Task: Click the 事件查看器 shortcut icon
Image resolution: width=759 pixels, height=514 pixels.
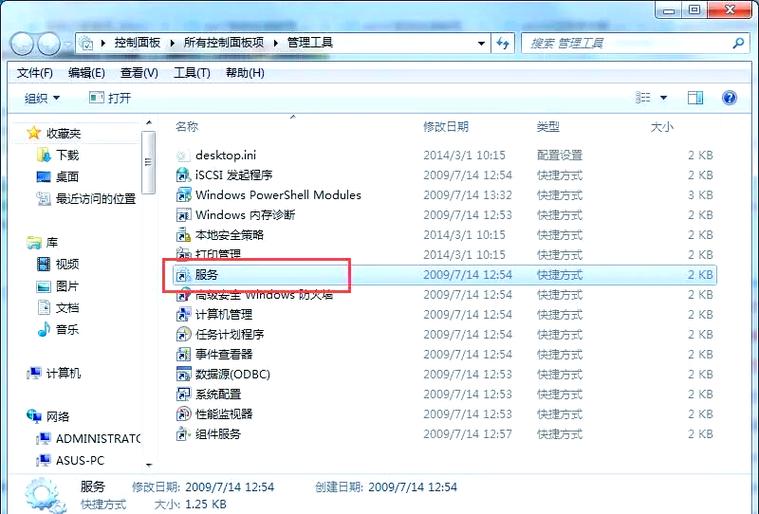Action: 183,354
